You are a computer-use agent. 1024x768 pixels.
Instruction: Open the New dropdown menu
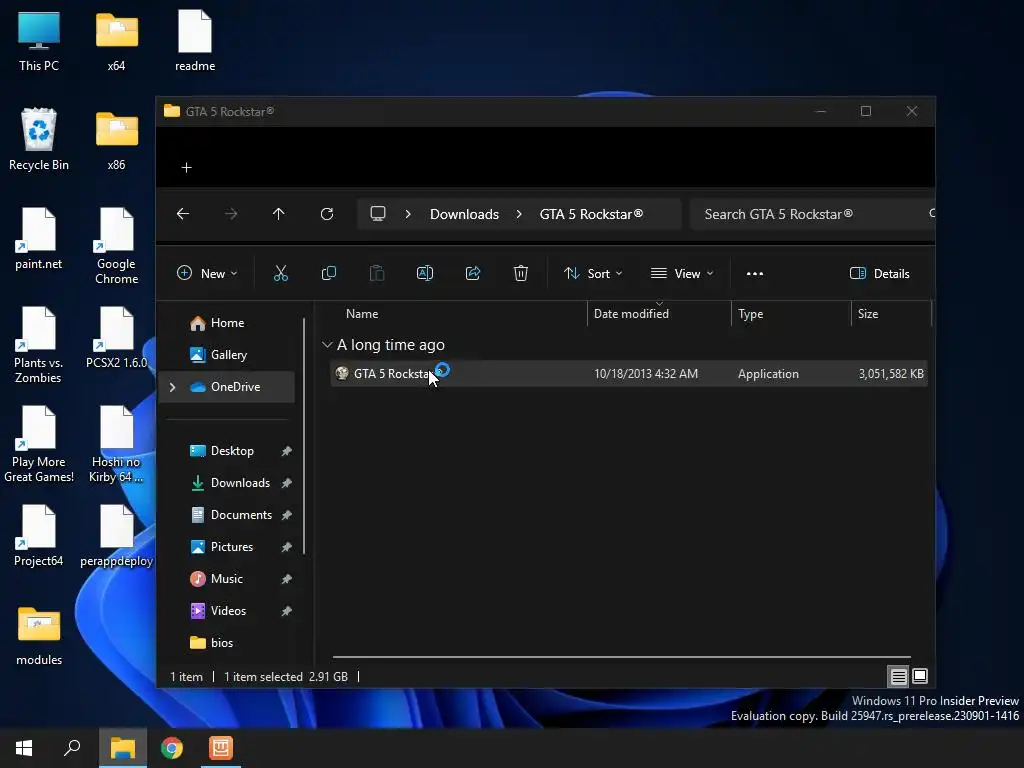click(207, 274)
